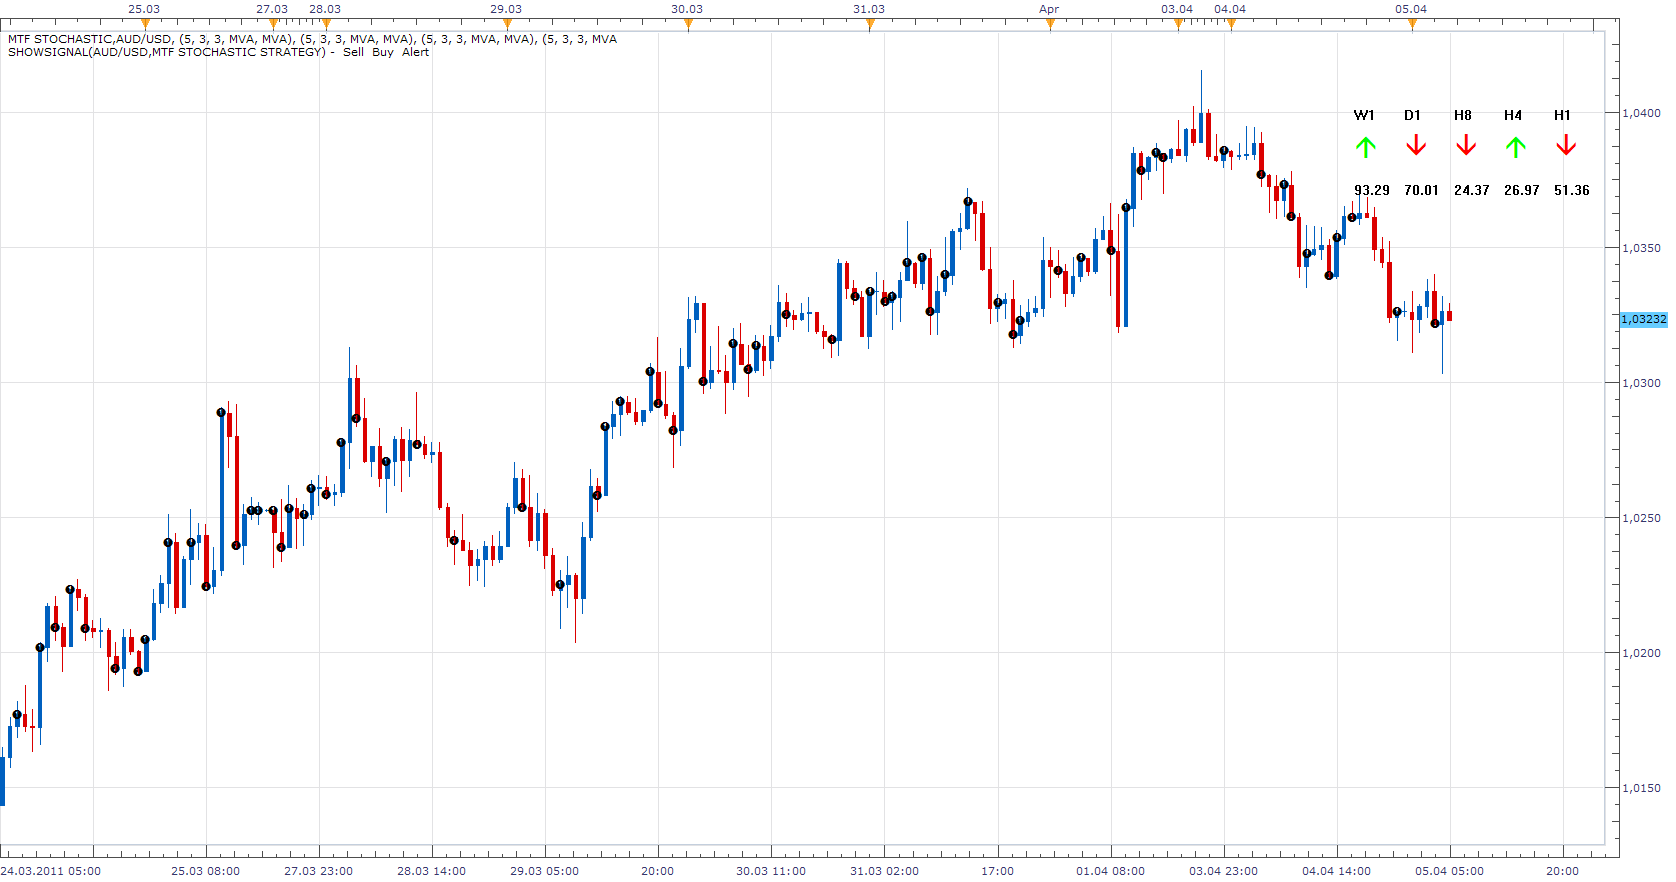The width and height of the screenshot is (1676, 882).
Task: Click the 27.03 day marker triangle
Action: (274, 24)
